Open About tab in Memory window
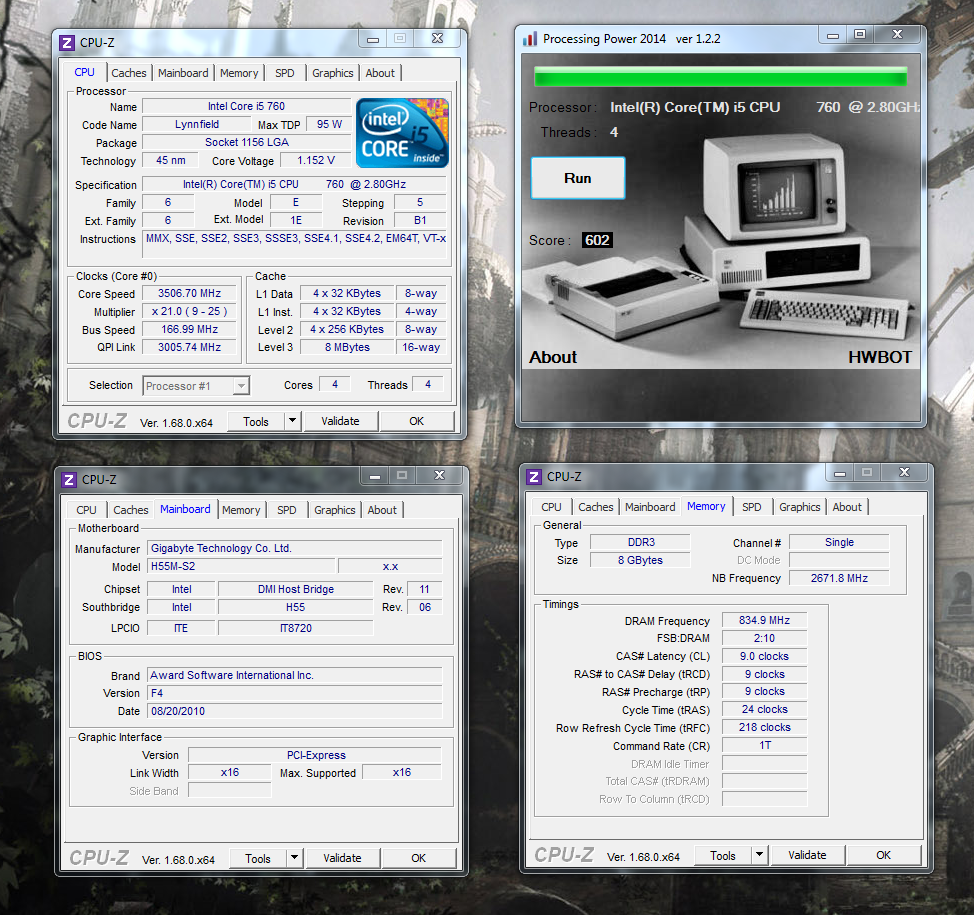The height and width of the screenshot is (915, 974). [847, 507]
